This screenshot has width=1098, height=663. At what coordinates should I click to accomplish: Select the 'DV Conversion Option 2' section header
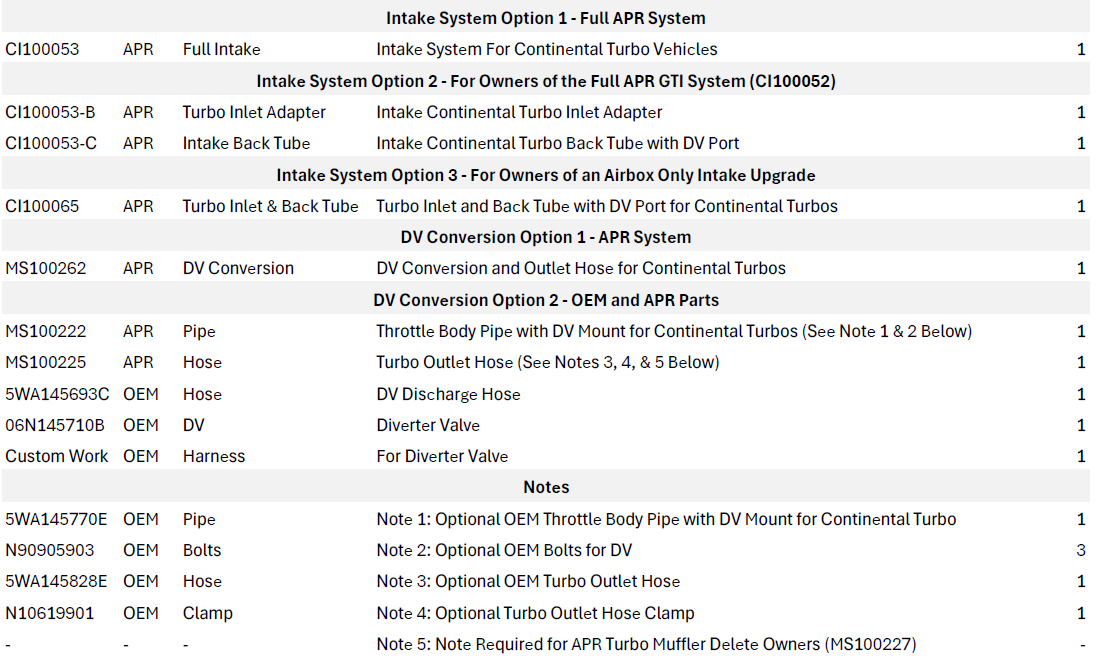click(545, 300)
